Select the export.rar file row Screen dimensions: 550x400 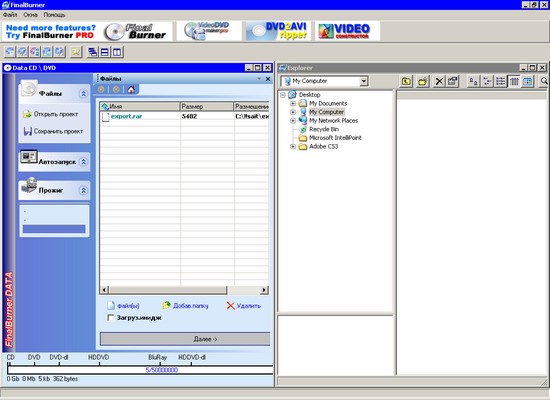pyautogui.click(x=185, y=116)
